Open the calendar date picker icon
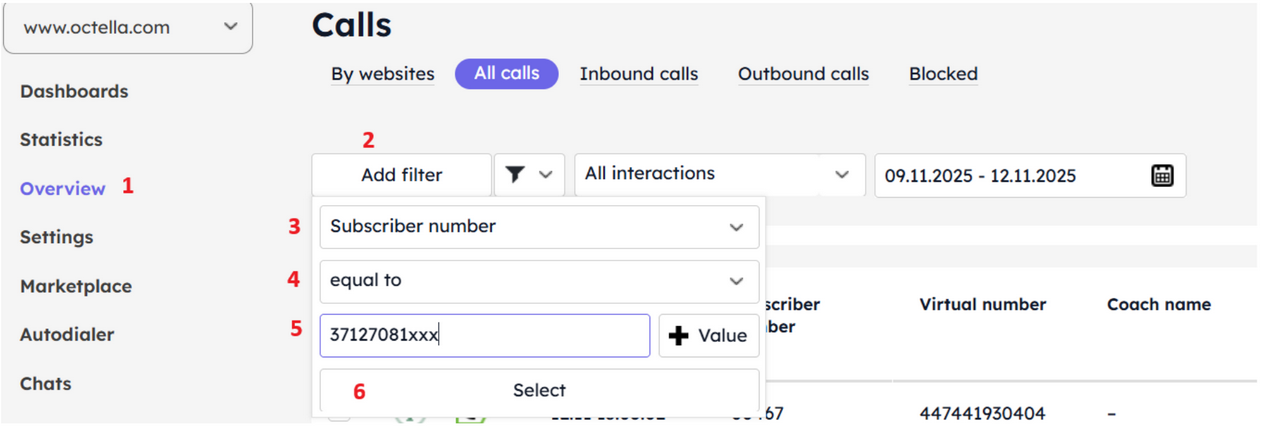Screen dimensions: 1261x427 coord(1161,175)
